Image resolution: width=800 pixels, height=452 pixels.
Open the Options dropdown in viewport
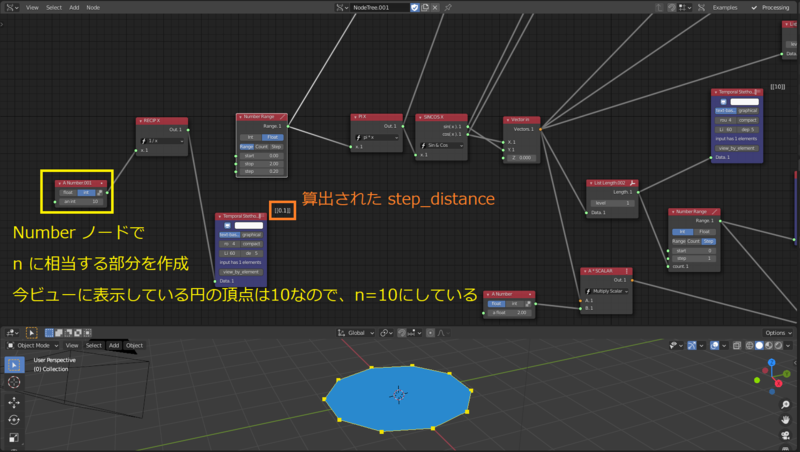[778, 333]
